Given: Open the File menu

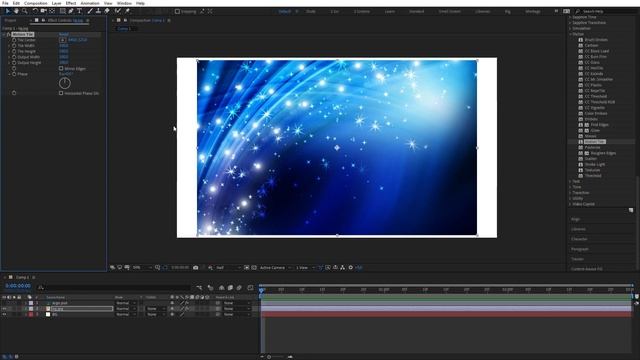Looking at the screenshot, I should click(5, 3).
